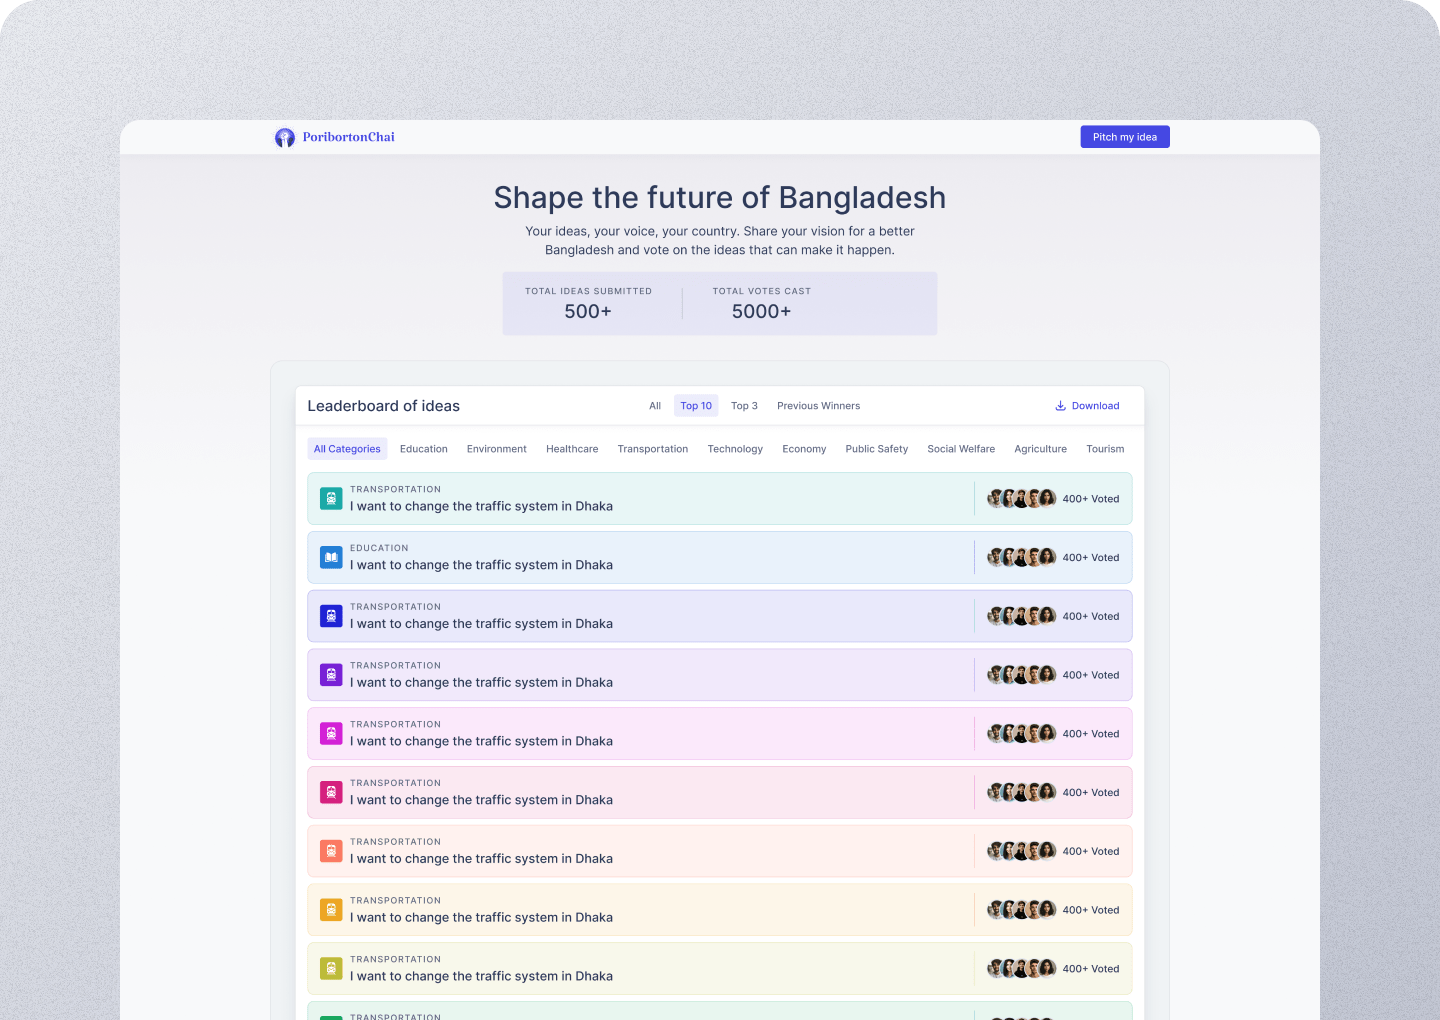
Task: Click the magenta transportation category icon
Action: 331,734
